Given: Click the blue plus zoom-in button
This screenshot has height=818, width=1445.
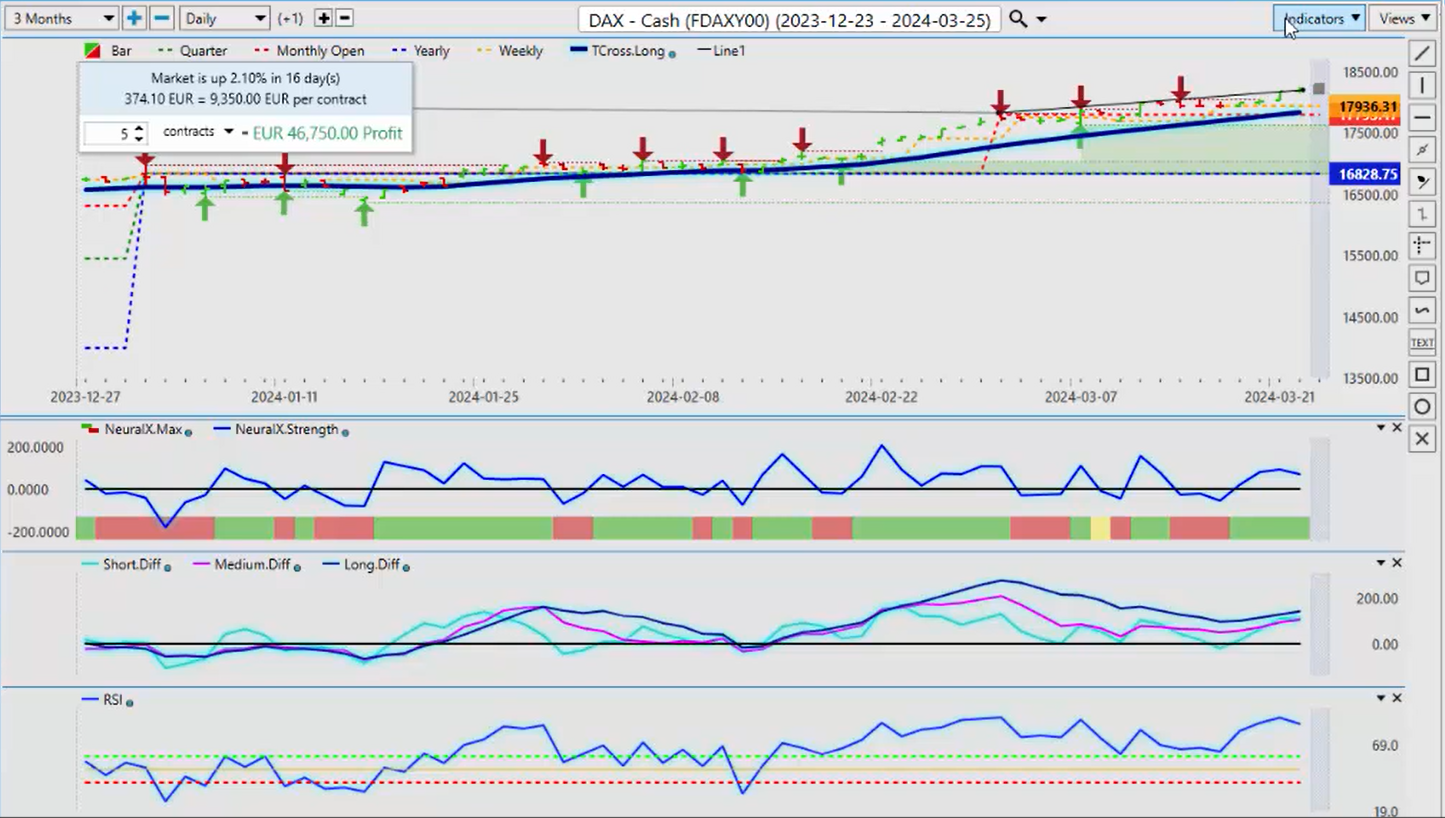Looking at the screenshot, I should click(134, 18).
